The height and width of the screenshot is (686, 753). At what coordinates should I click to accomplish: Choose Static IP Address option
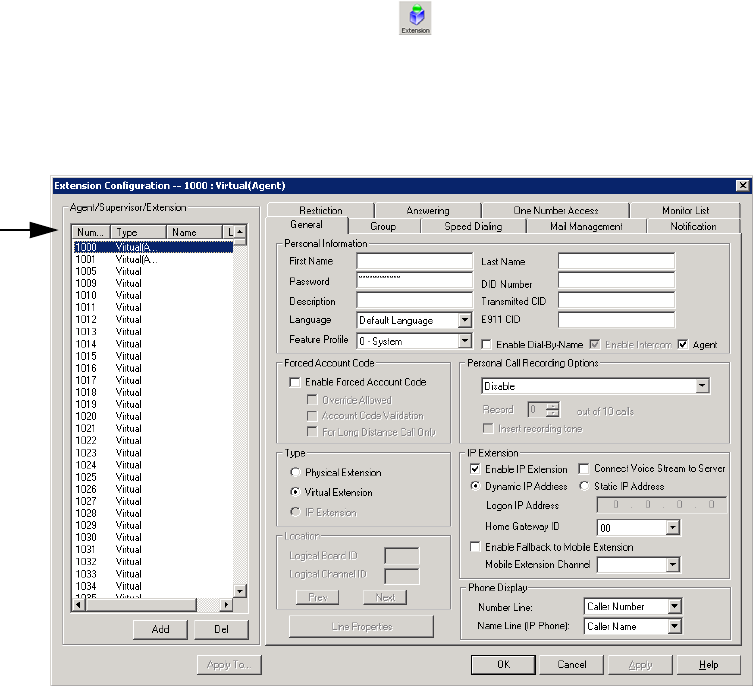[583, 487]
